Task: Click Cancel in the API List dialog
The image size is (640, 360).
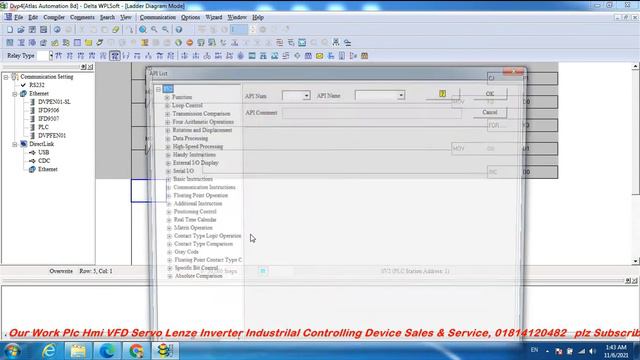Action: pos(490,112)
